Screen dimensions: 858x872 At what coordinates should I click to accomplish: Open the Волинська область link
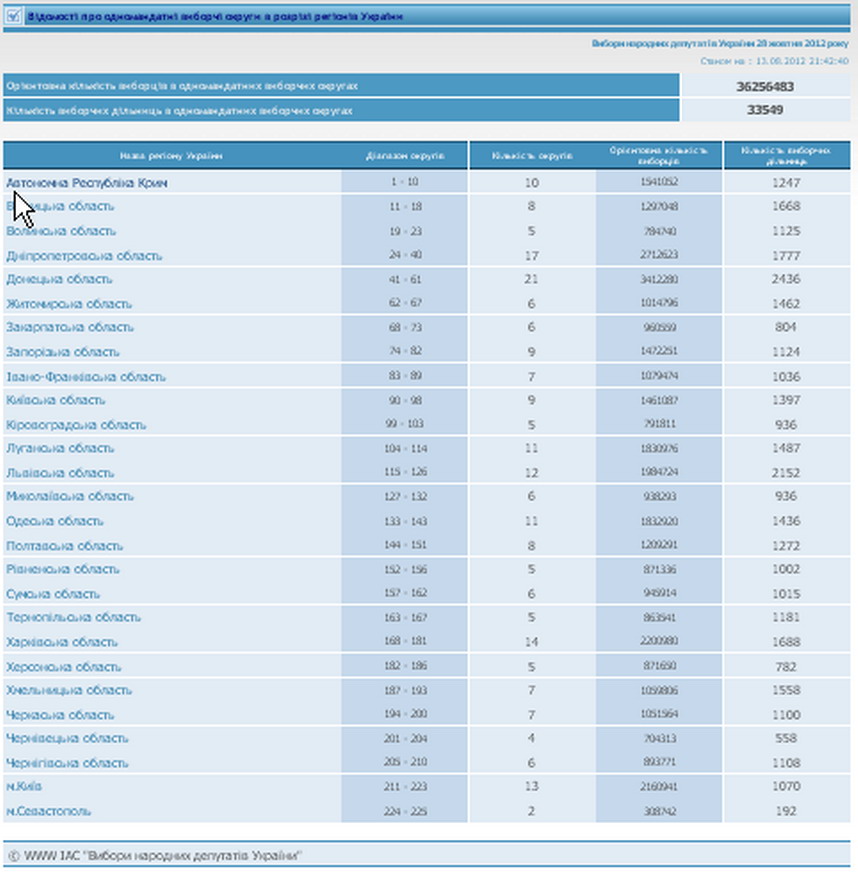(x=61, y=231)
